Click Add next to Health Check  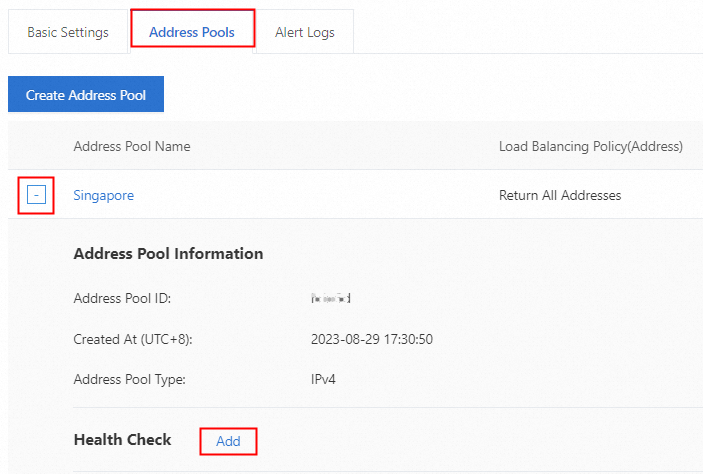click(x=228, y=441)
